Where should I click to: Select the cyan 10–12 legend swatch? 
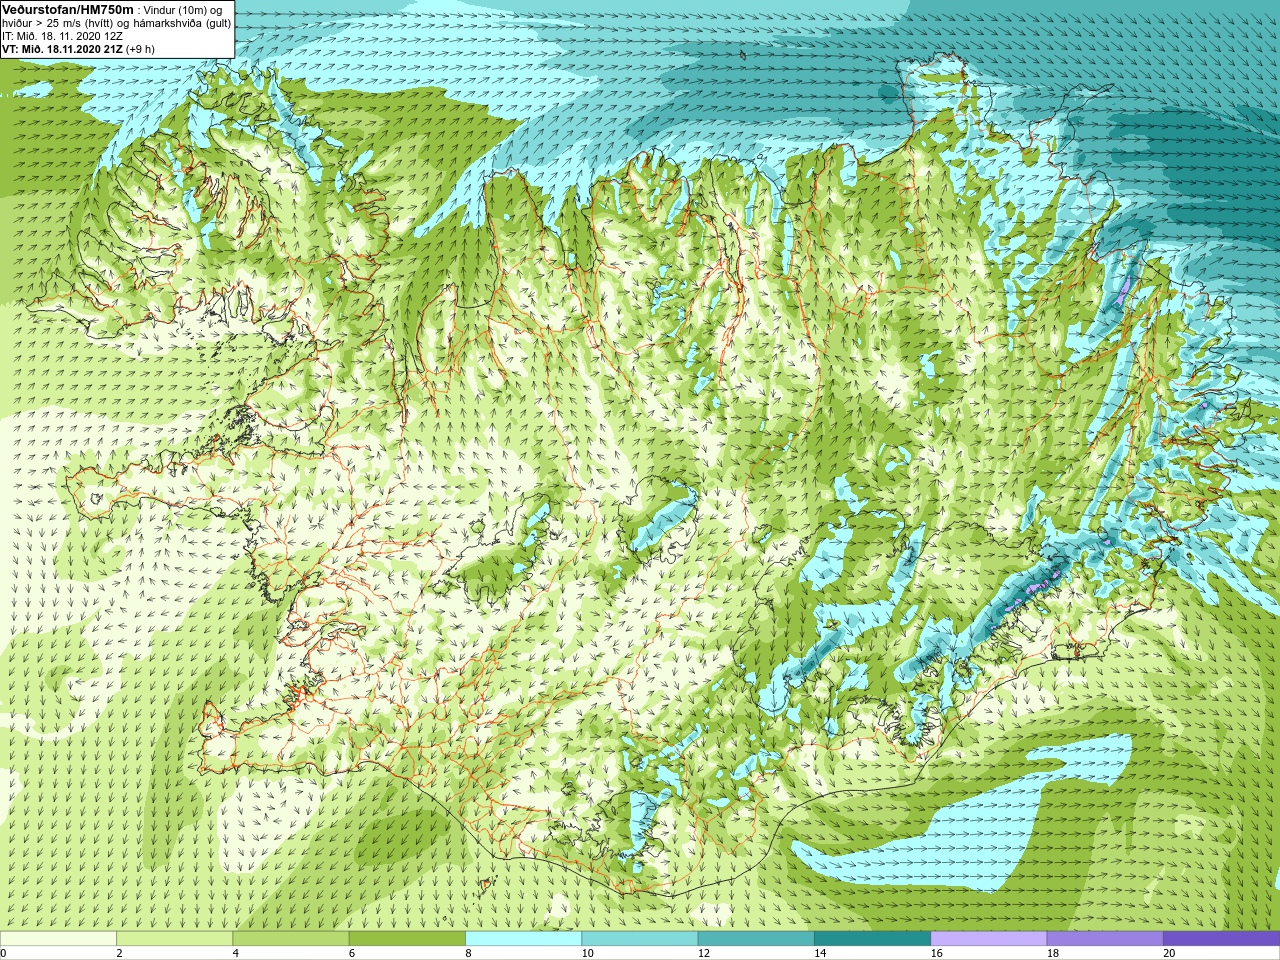tap(640, 939)
